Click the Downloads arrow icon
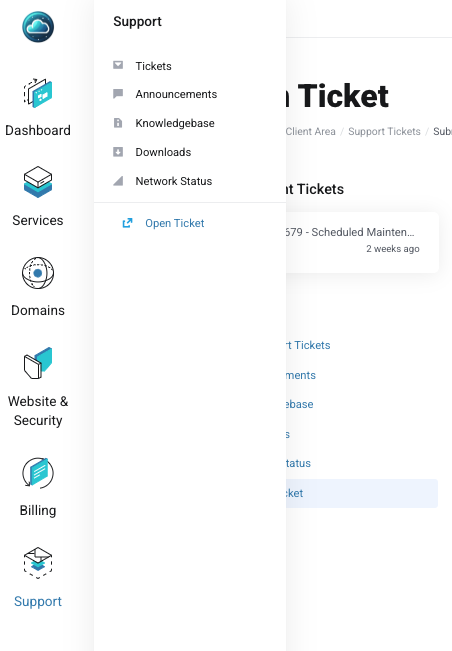This screenshot has width=452, height=651. point(118,152)
